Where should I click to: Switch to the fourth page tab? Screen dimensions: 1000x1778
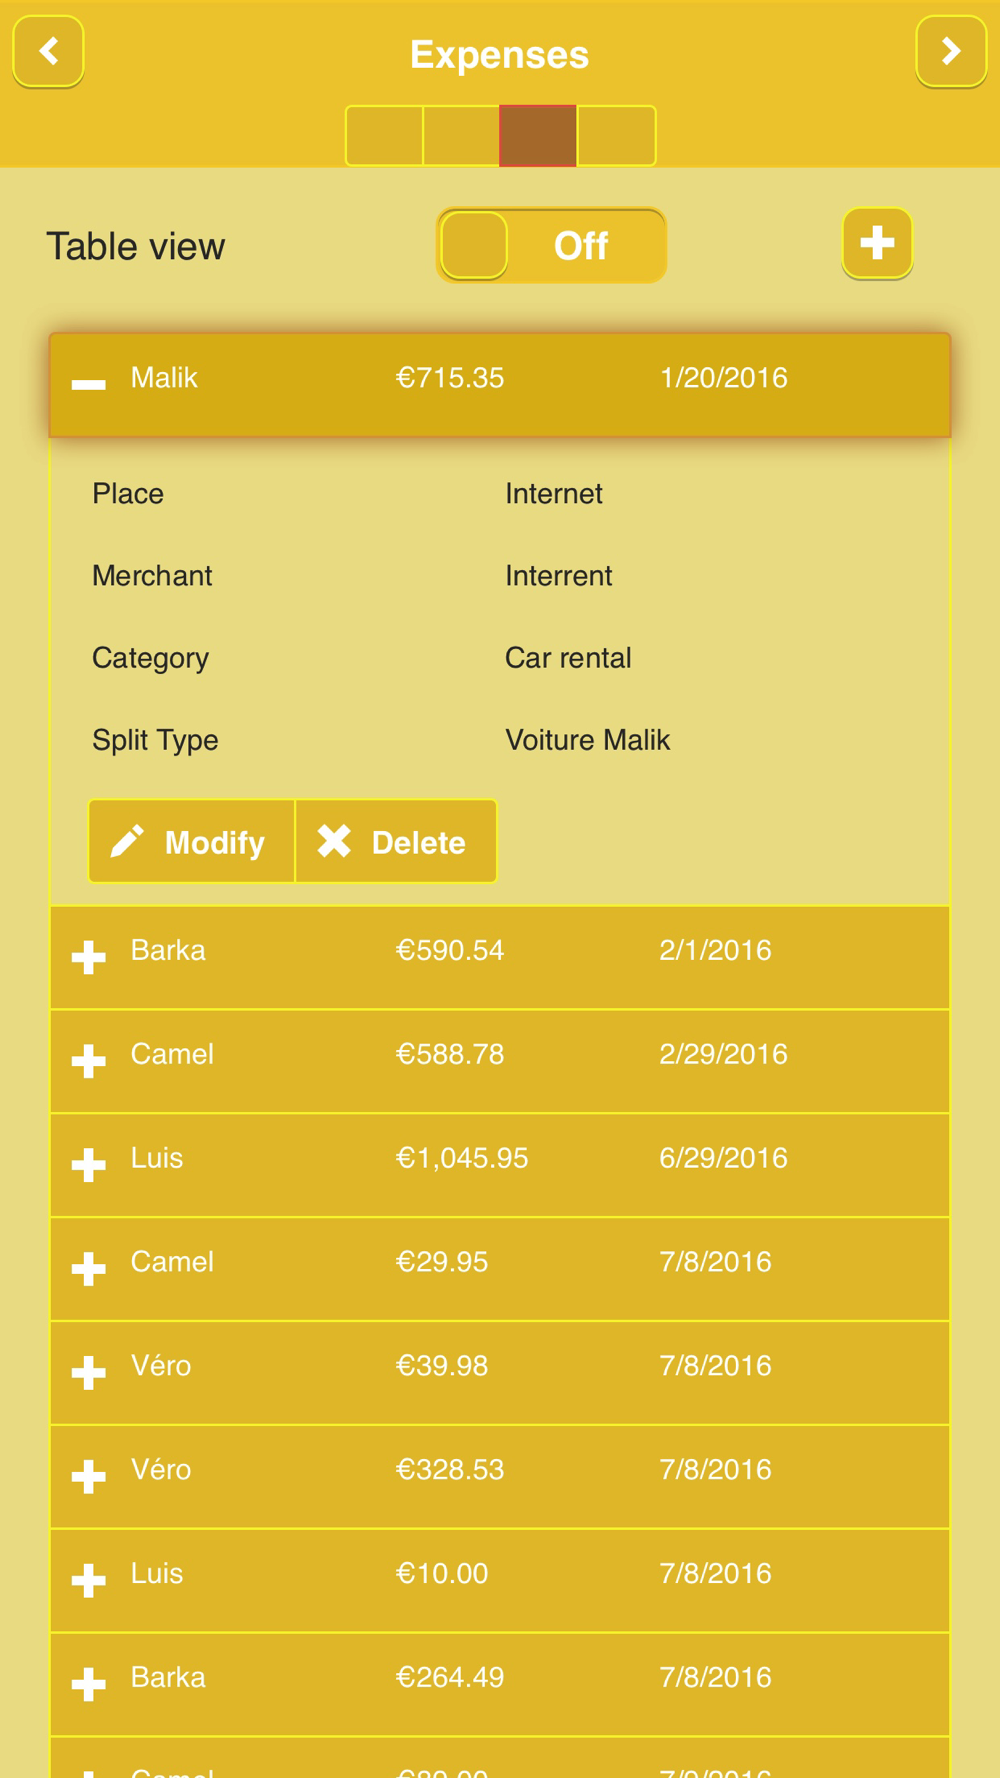coord(616,136)
